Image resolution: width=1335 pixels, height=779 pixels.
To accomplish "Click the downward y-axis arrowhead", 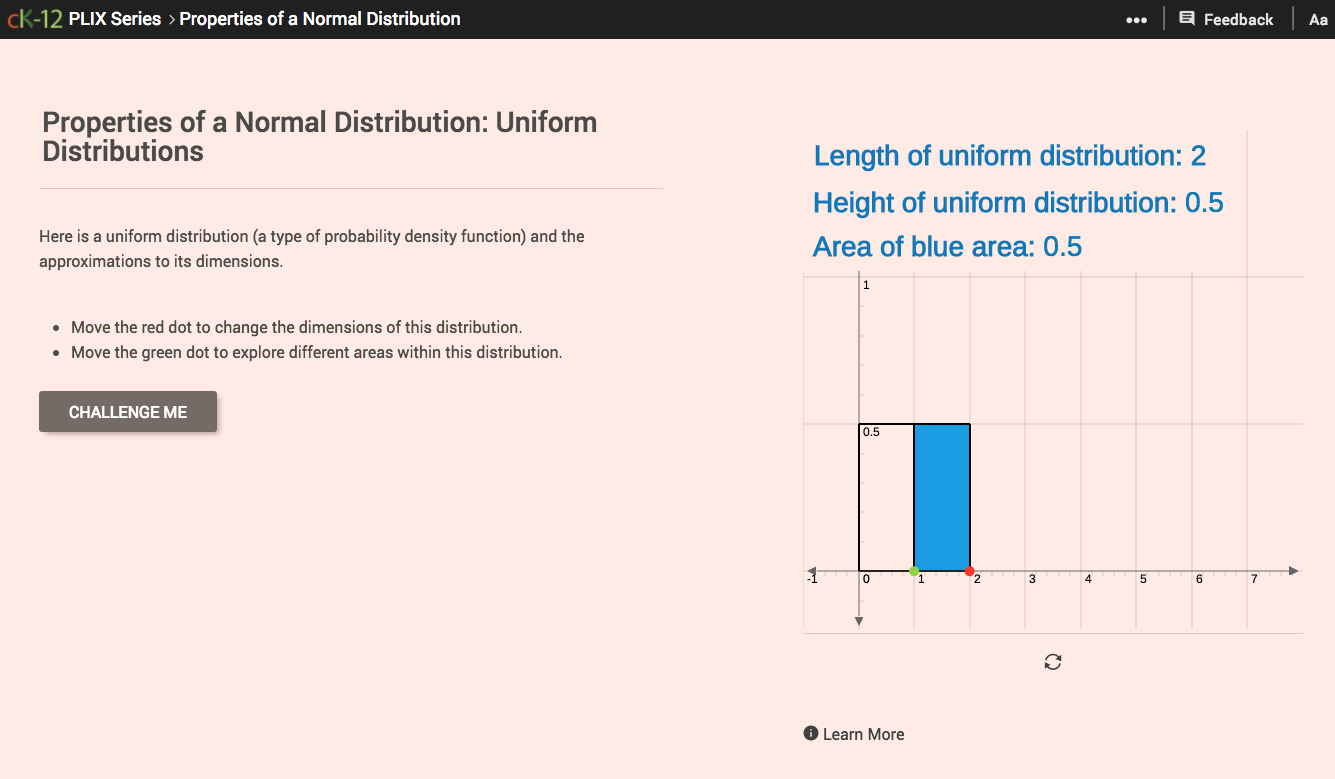I will point(859,621).
